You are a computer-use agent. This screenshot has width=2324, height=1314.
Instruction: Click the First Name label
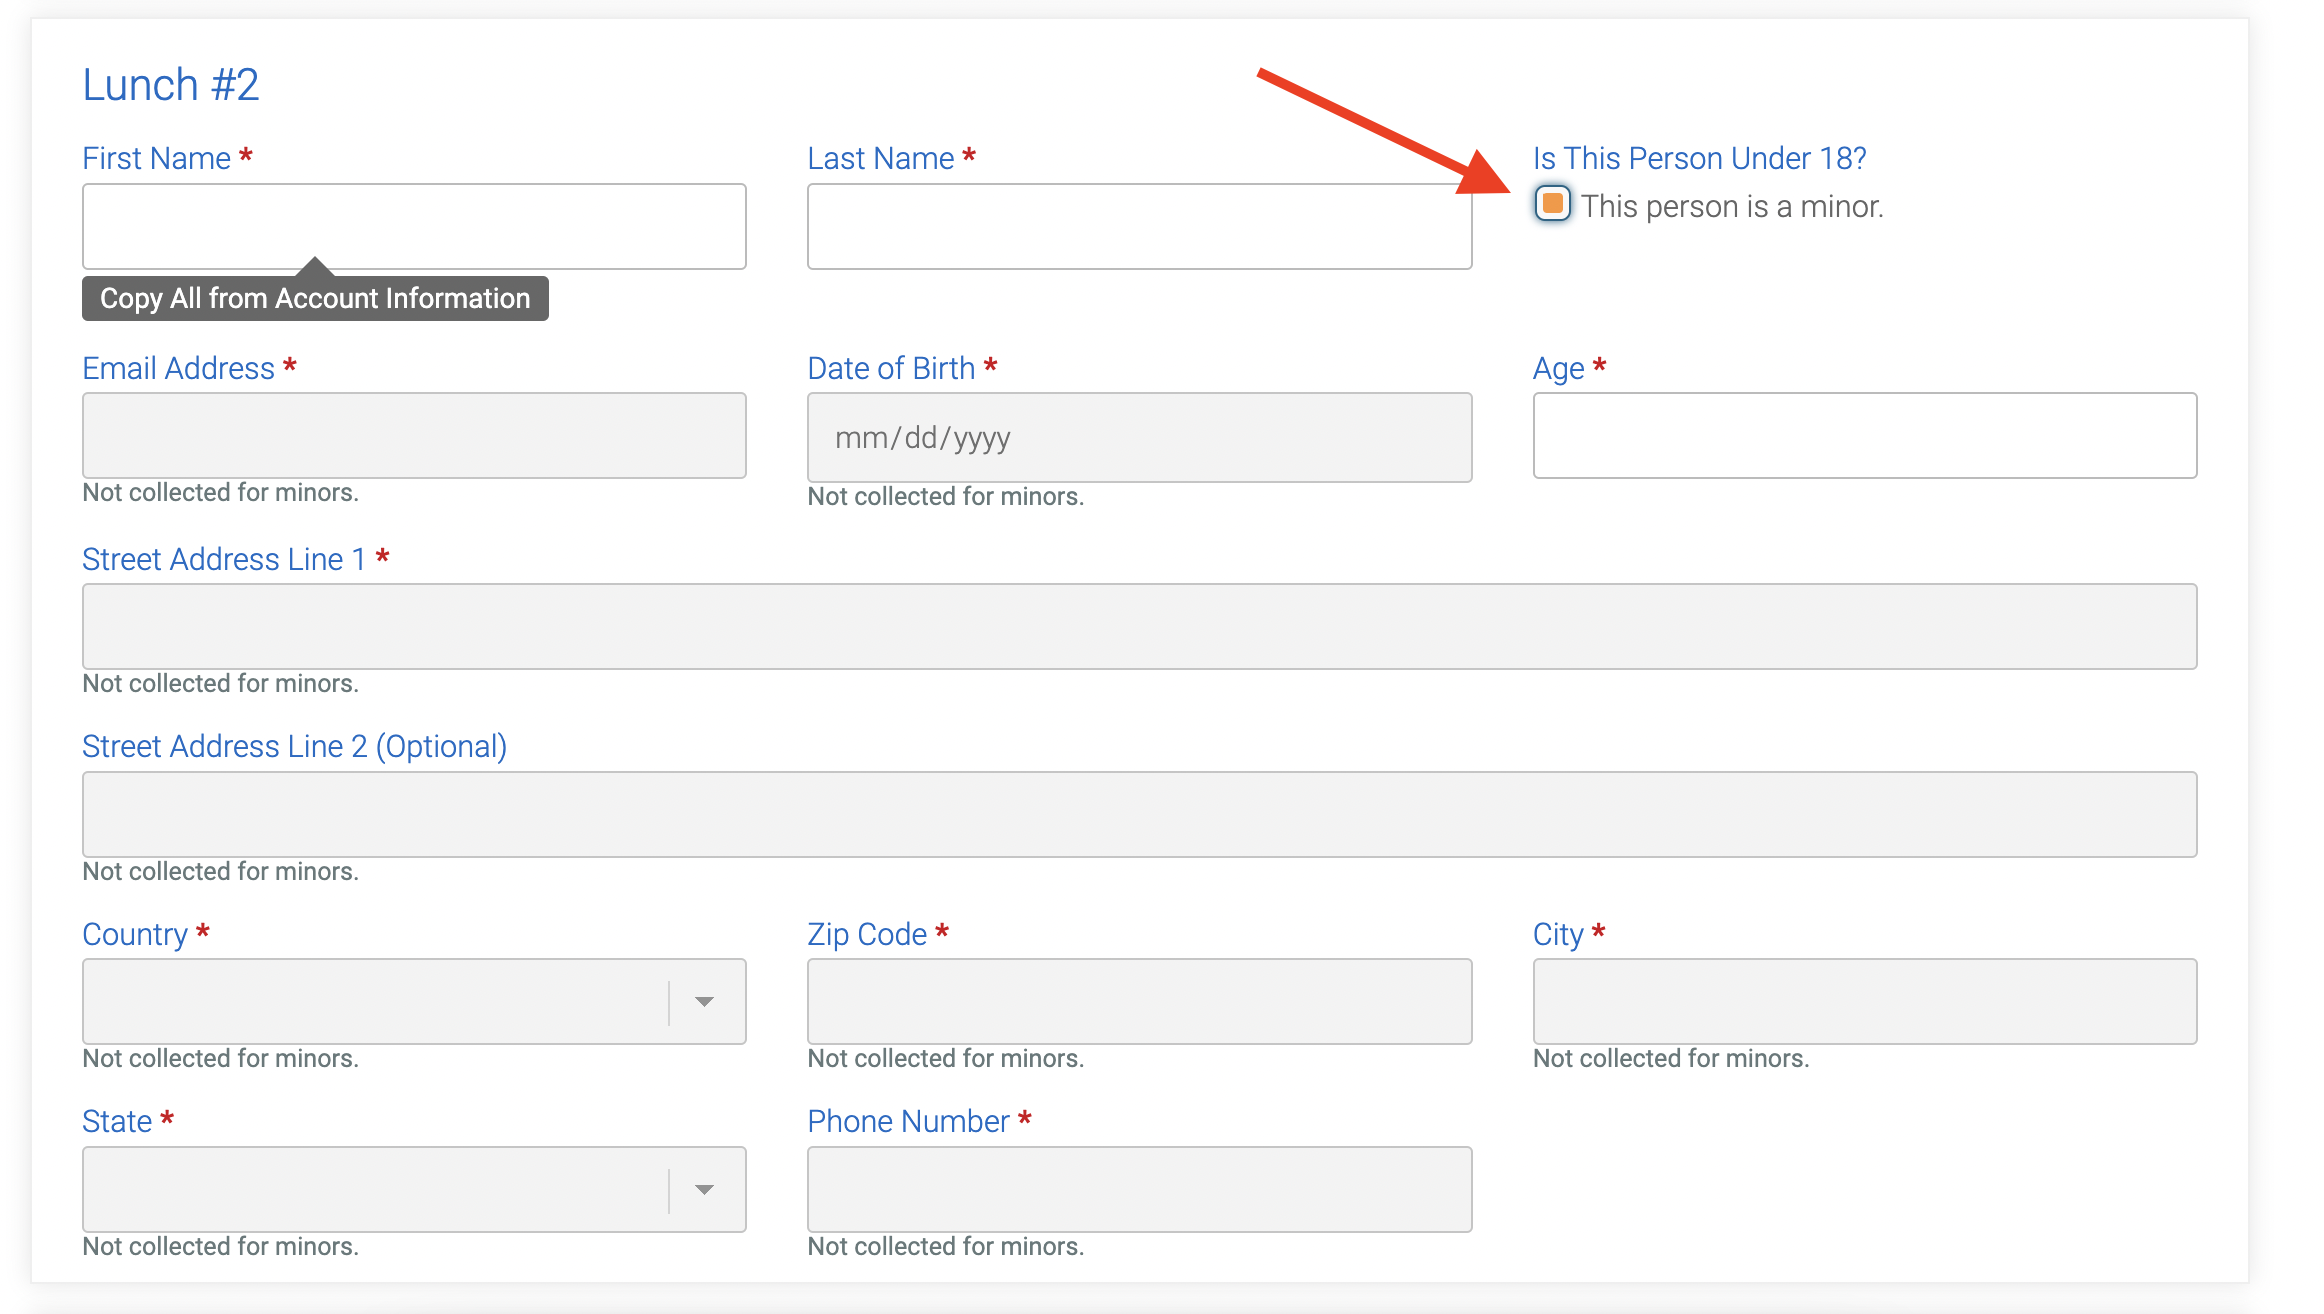pyautogui.click(x=157, y=159)
